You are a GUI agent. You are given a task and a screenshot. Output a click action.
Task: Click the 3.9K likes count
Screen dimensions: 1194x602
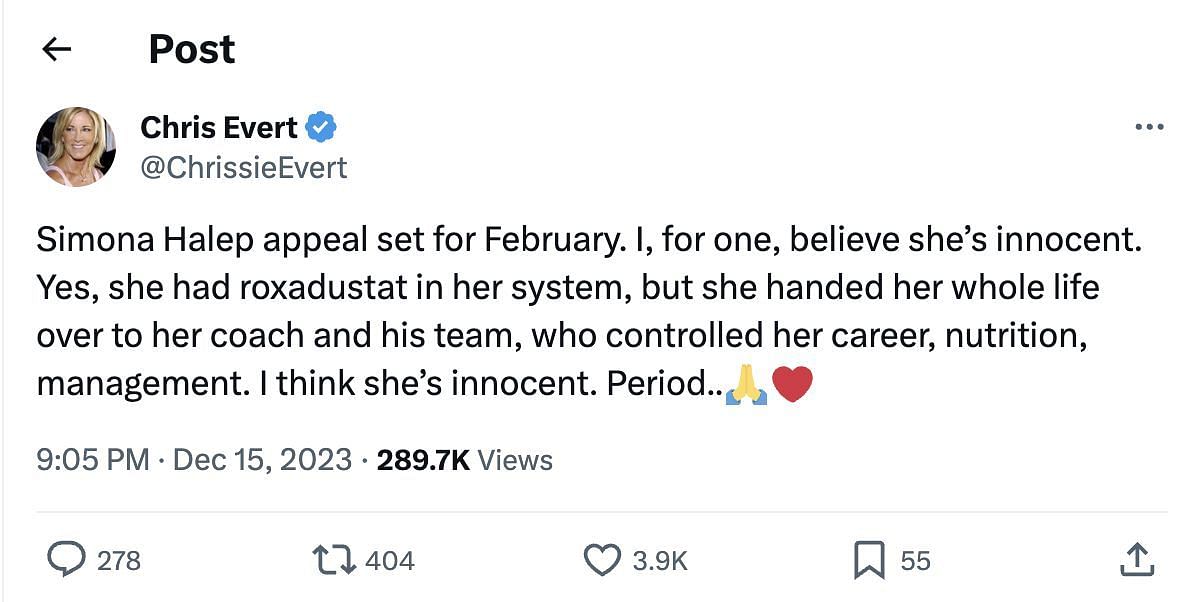(x=660, y=561)
